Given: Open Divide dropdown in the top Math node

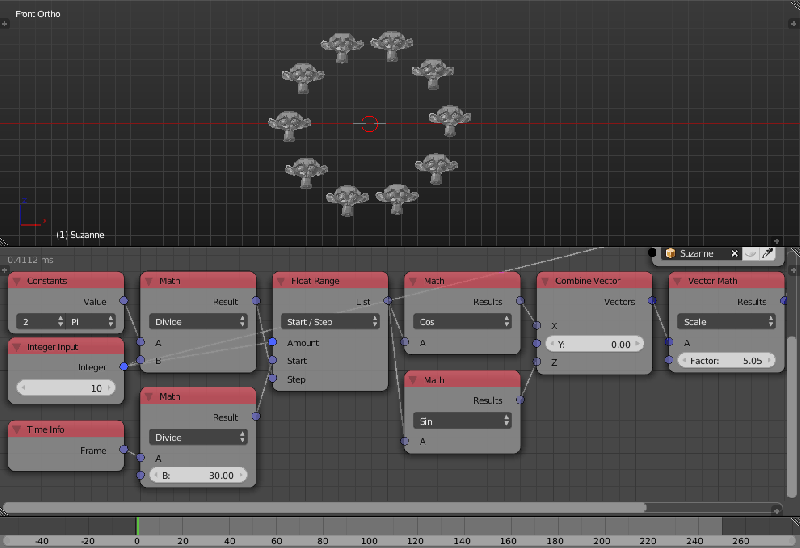Looking at the screenshot, I should (198, 321).
